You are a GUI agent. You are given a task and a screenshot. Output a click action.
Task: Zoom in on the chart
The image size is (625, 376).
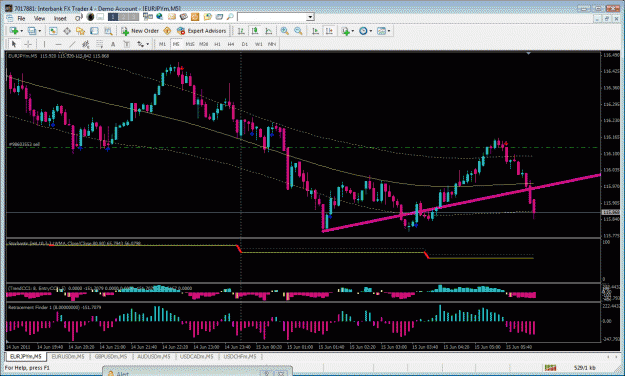tap(285, 31)
